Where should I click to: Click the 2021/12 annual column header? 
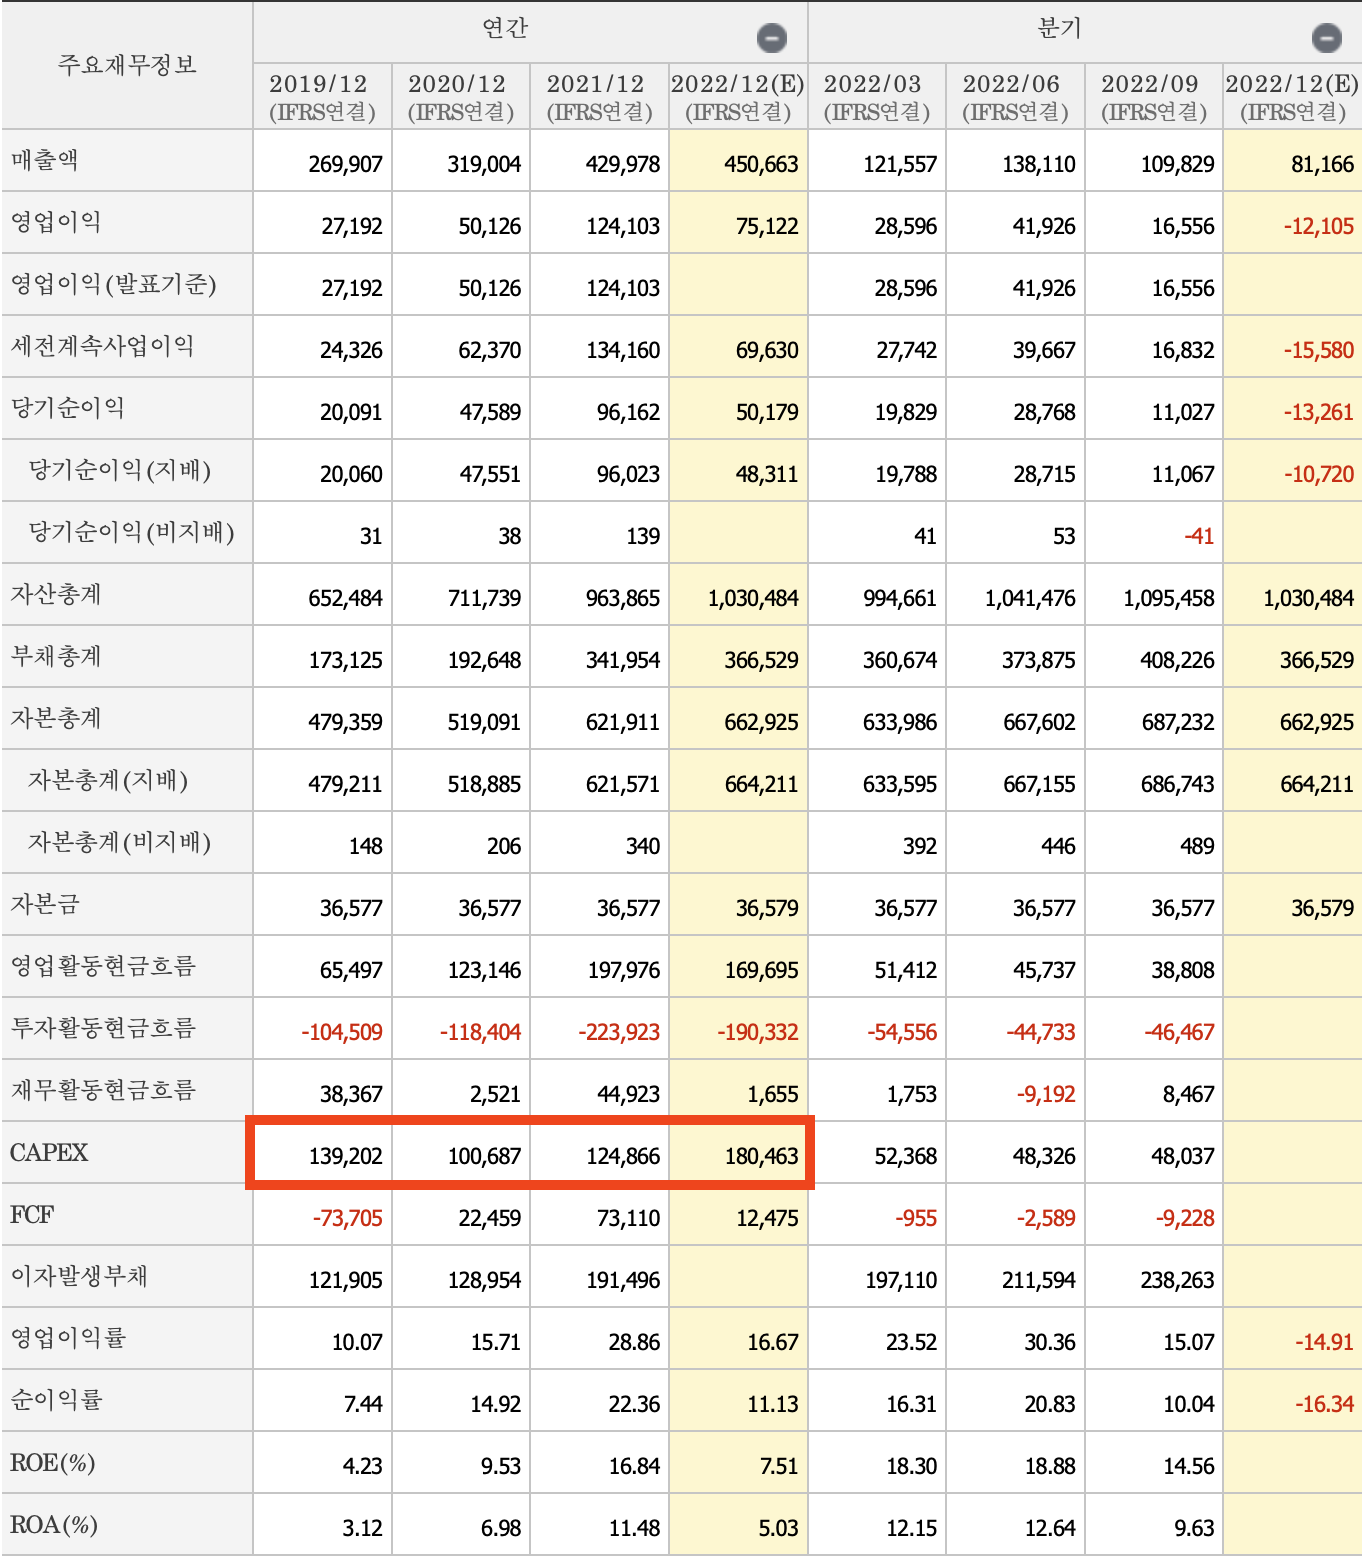point(599,97)
